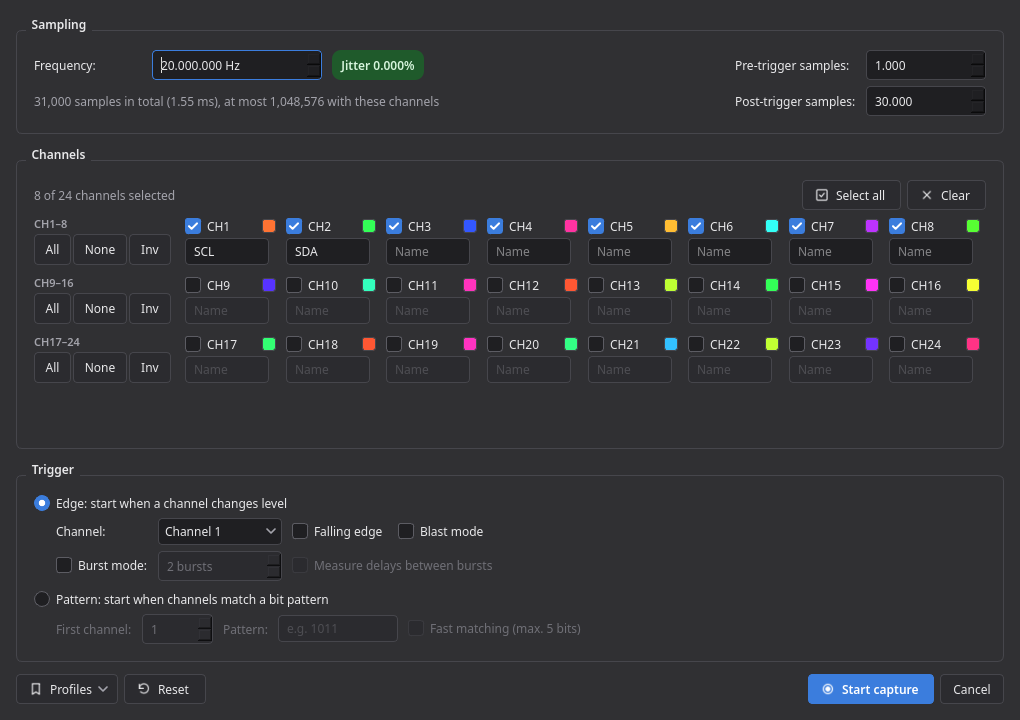Select the Pattern trigger radio button
Screen dimensions: 1020x720
click(x=42, y=599)
